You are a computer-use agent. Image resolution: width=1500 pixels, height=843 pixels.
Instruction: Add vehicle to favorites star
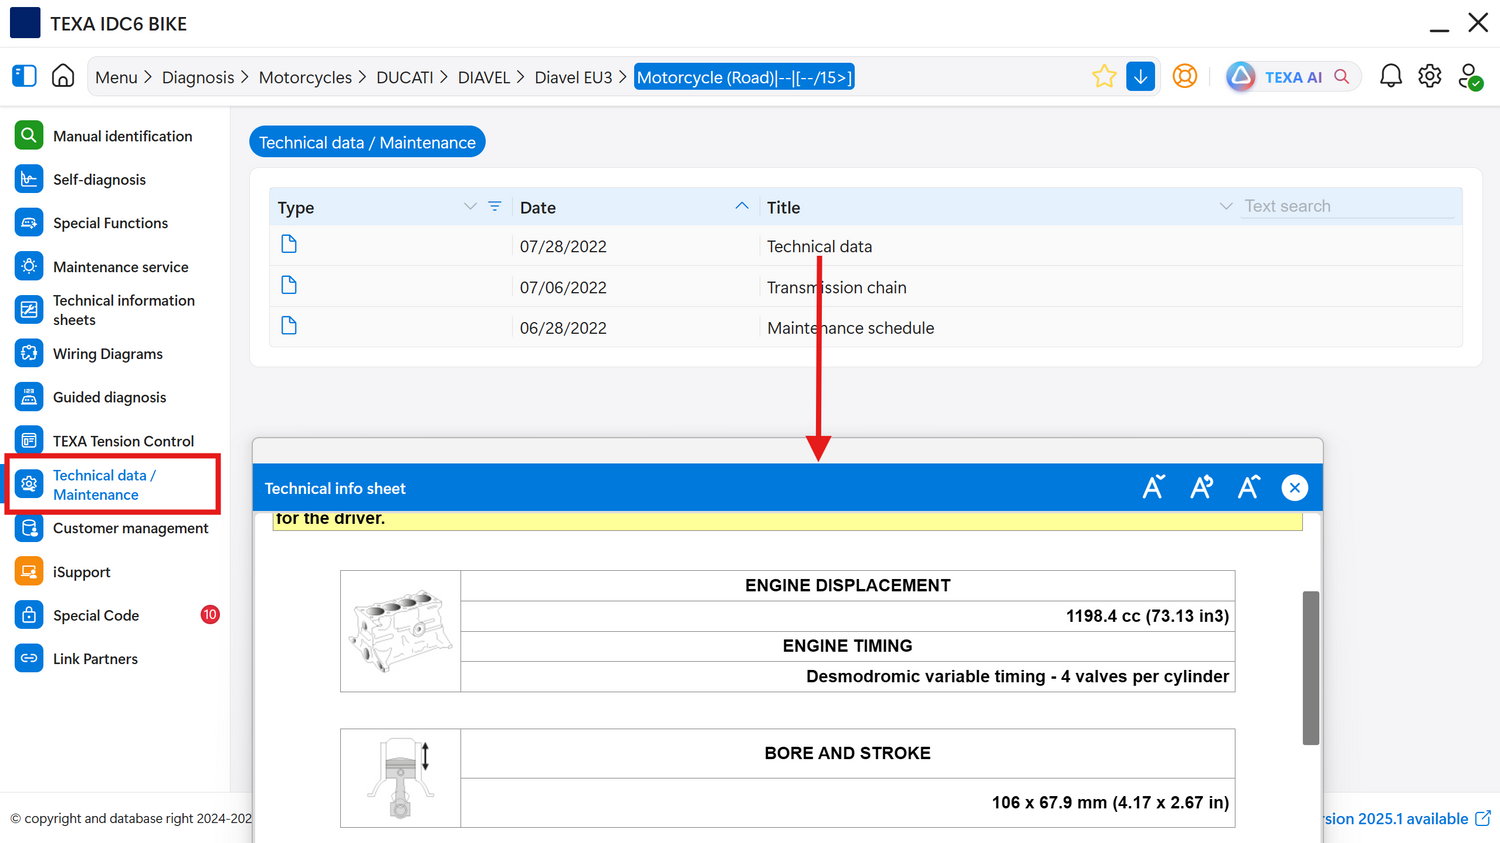[1104, 76]
